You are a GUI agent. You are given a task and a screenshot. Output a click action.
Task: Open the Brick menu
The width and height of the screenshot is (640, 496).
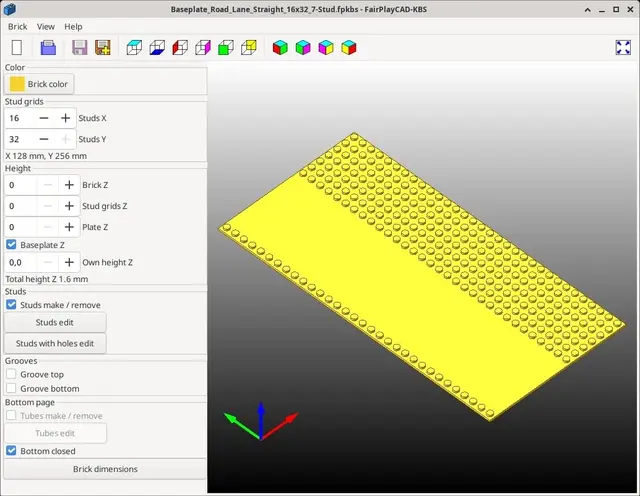tap(18, 27)
